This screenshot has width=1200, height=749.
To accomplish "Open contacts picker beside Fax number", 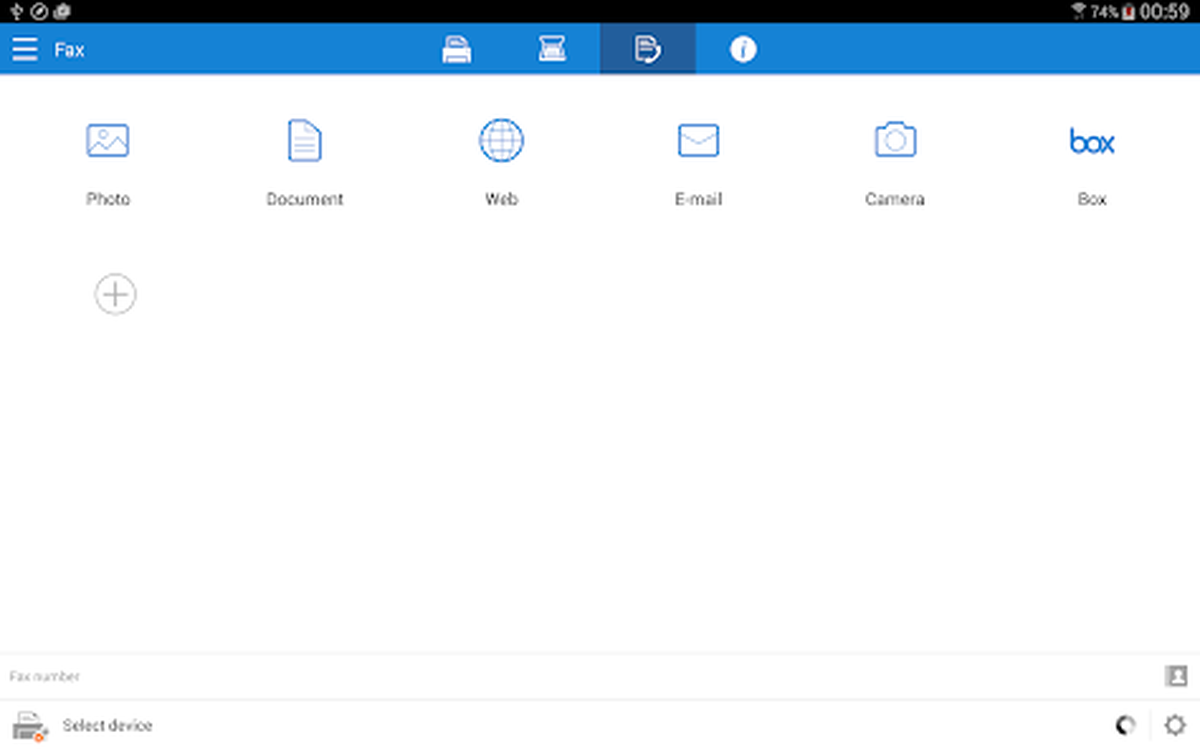I will (x=1176, y=676).
